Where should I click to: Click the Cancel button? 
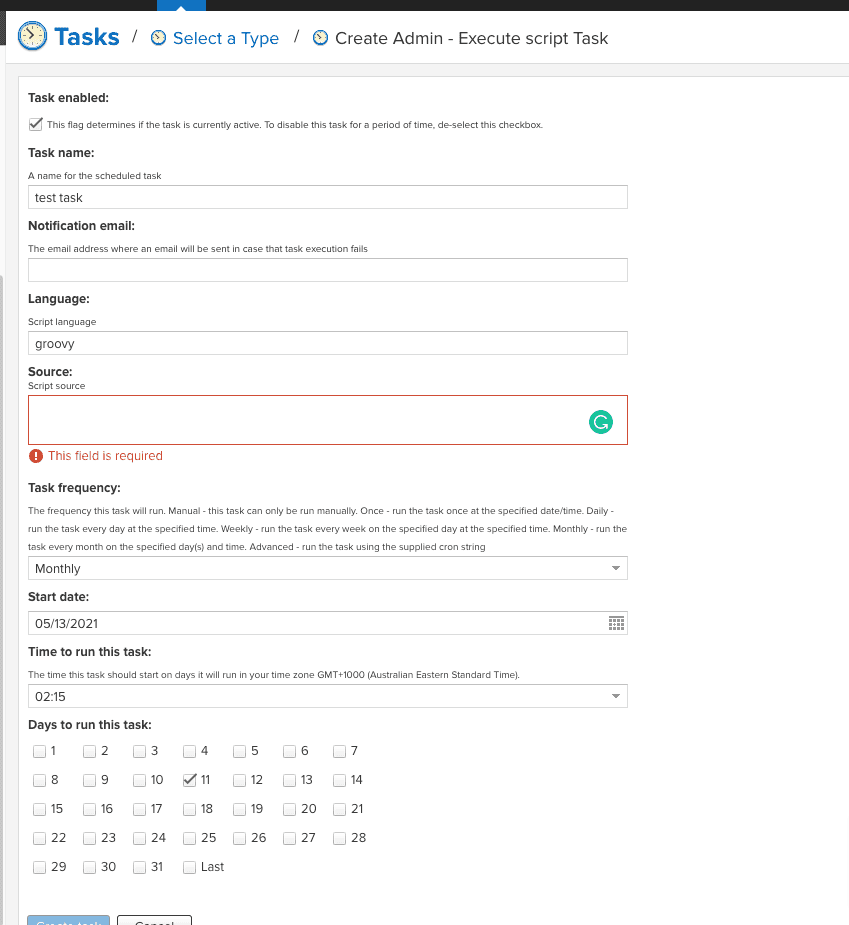point(154,921)
